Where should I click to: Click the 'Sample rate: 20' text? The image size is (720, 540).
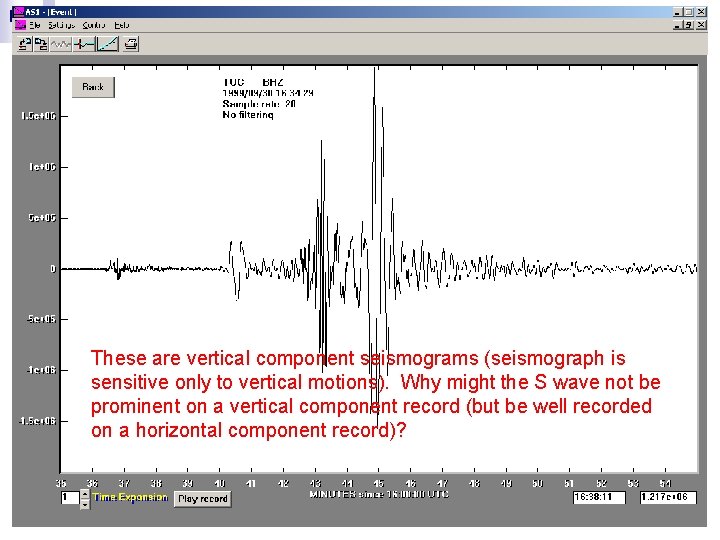(259, 104)
